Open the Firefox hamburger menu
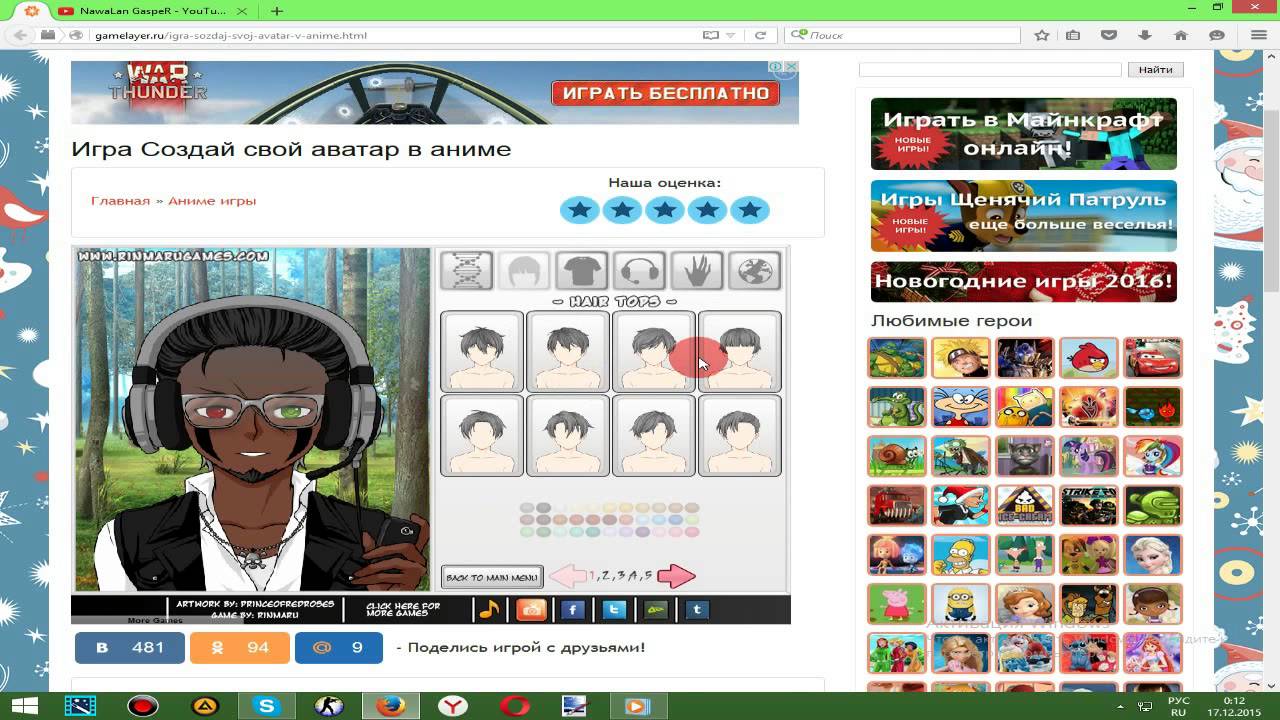Image resolution: width=1280 pixels, height=720 pixels. [x=1260, y=35]
